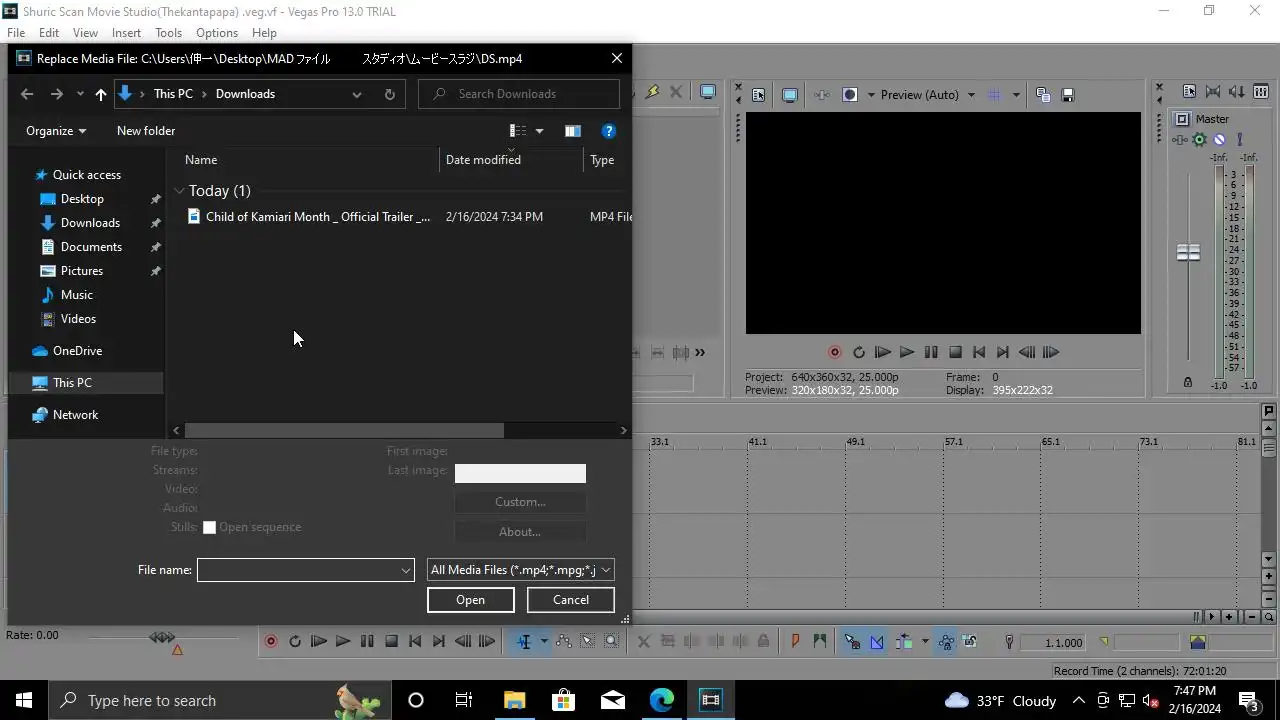Pause playback in the preview window
Screen dimensions: 1280x720
(931, 352)
